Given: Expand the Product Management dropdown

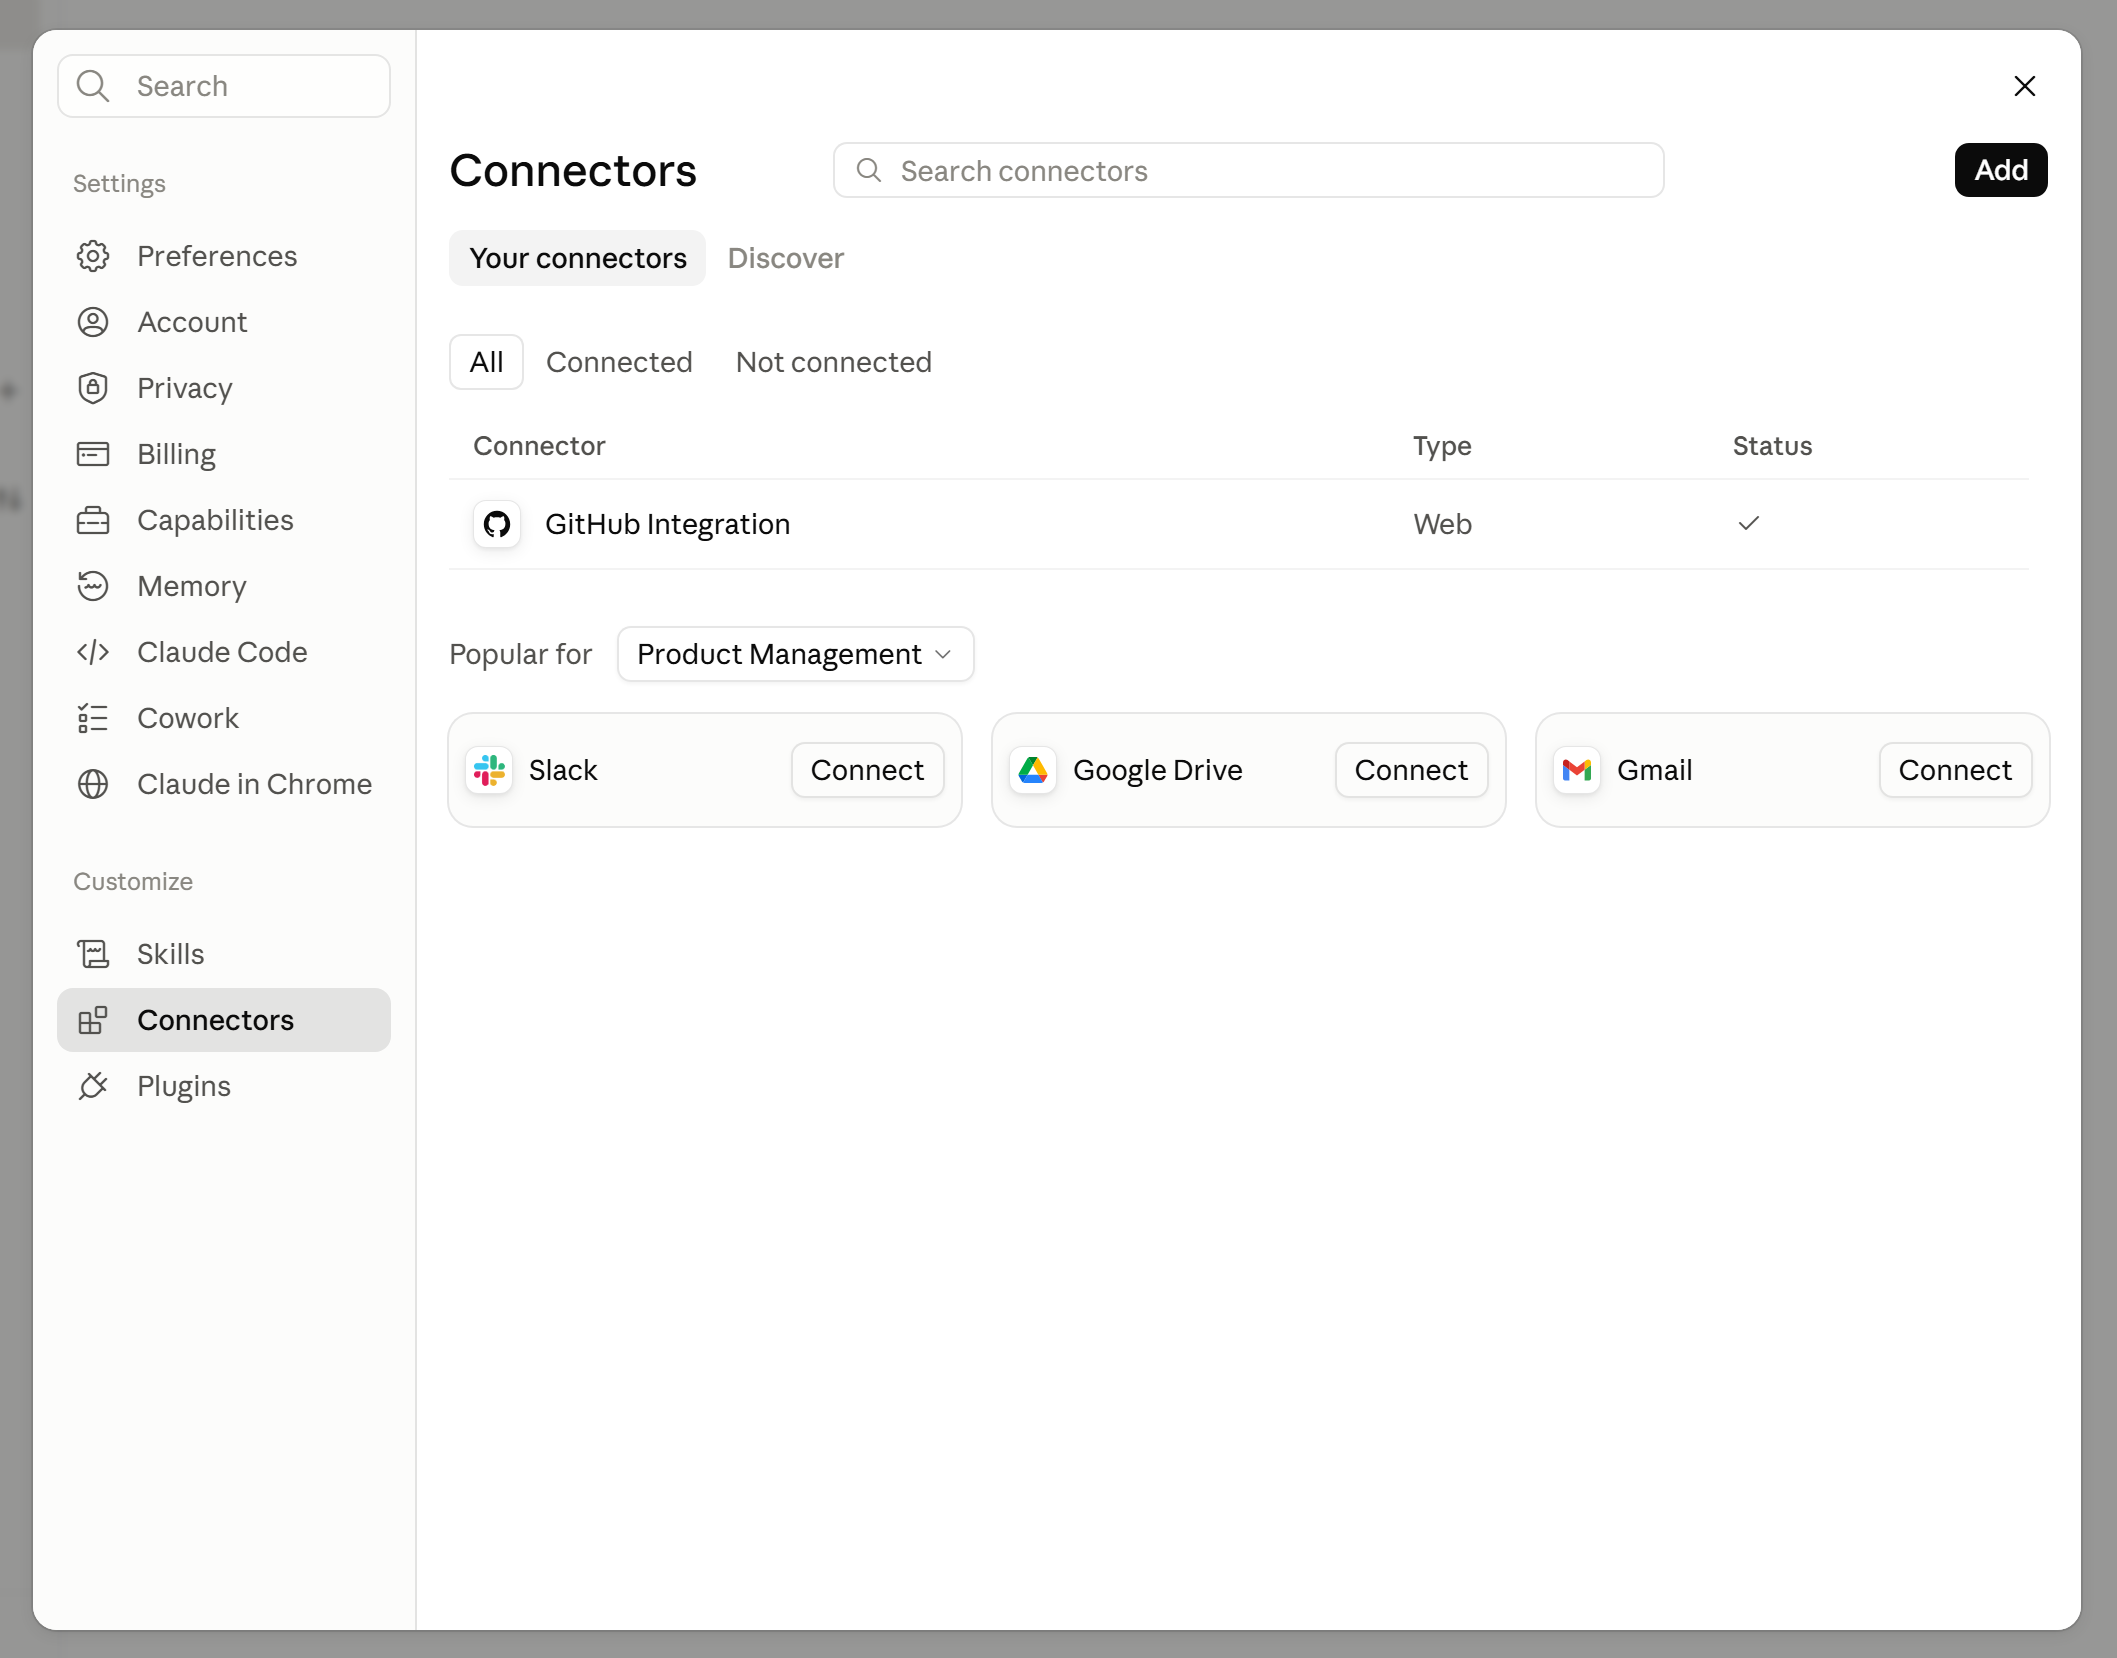Looking at the screenshot, I should click(x=796, y=654).
